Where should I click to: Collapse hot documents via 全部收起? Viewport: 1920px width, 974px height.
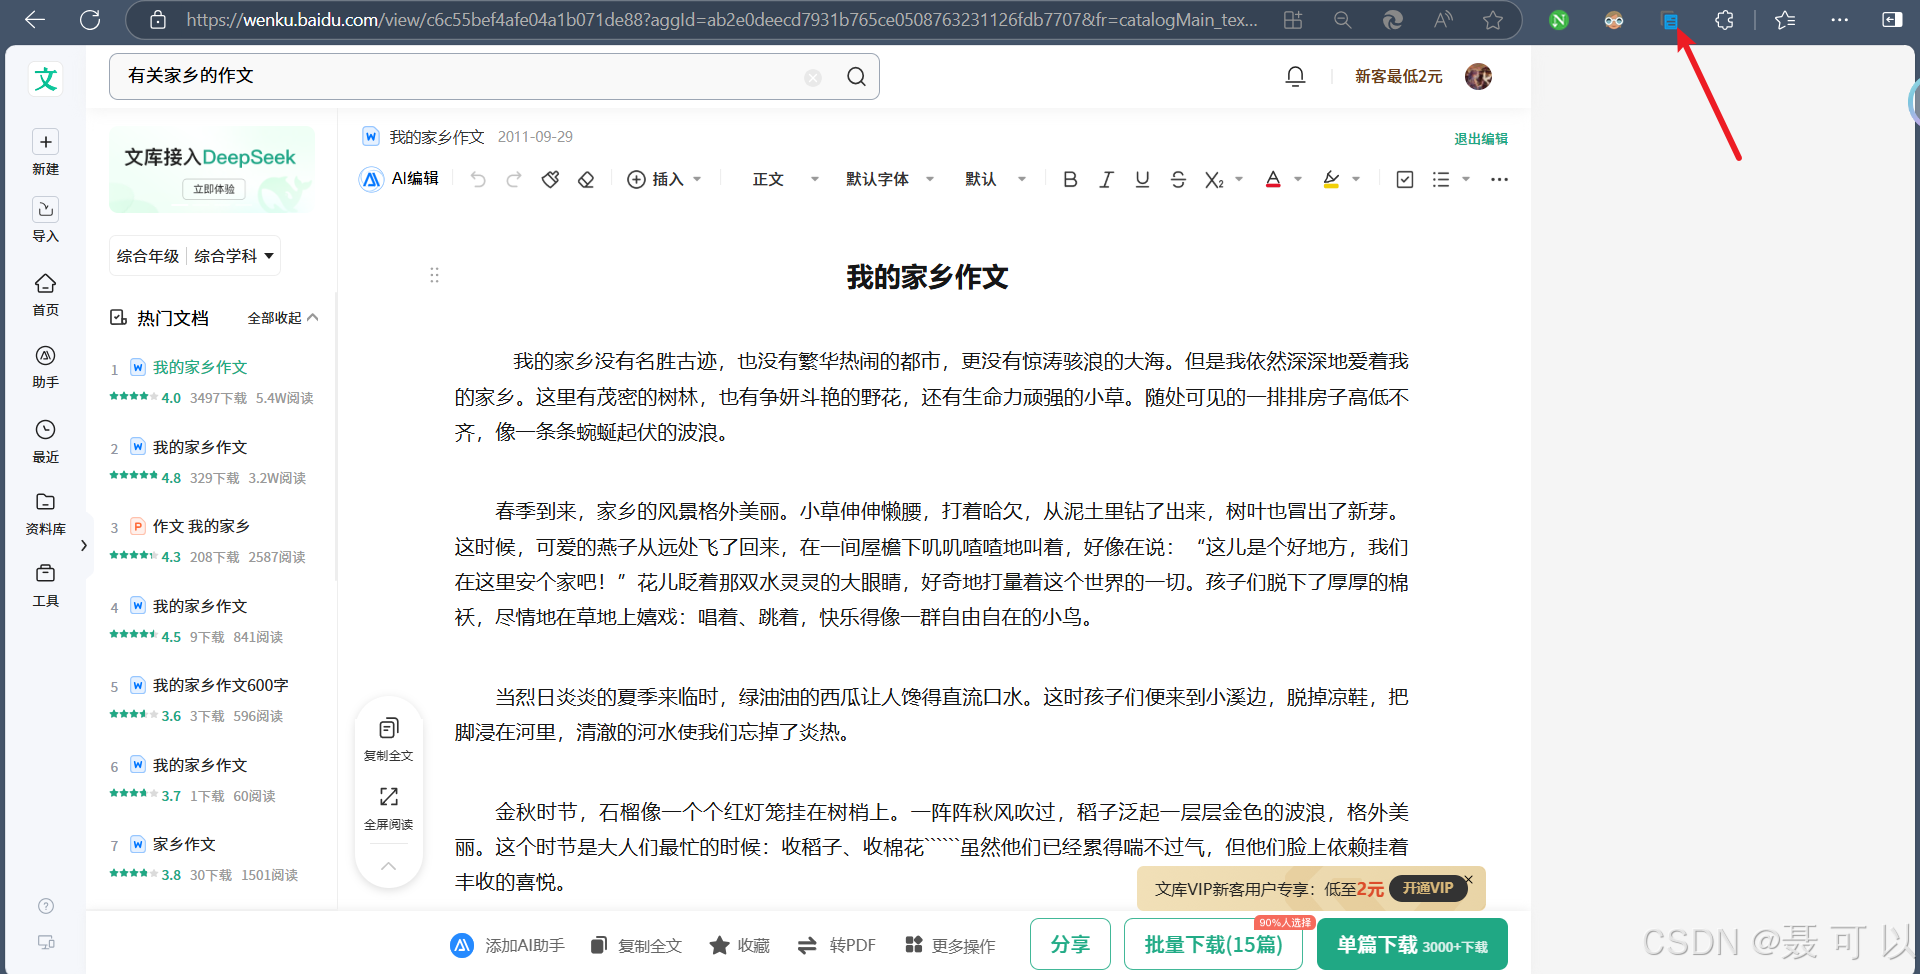click(x=283, y=318)
